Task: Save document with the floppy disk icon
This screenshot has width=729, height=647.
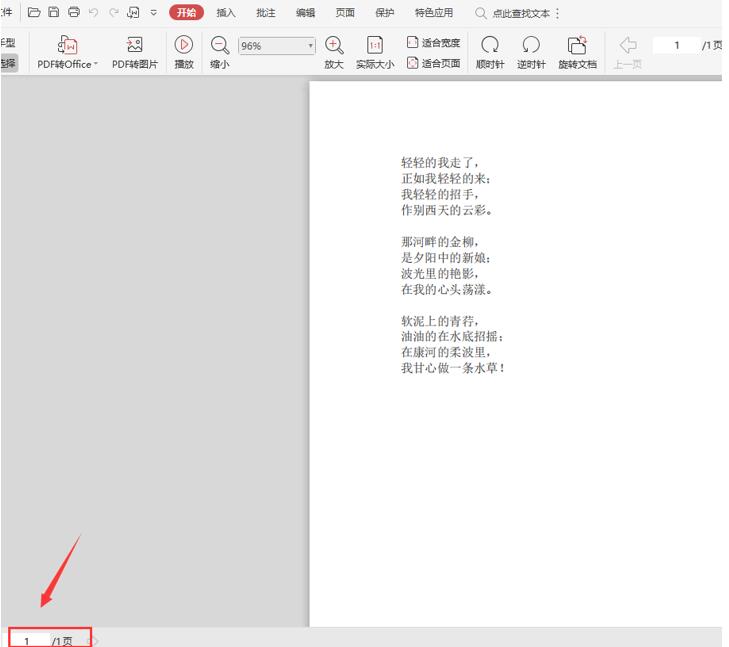Action: [54, 13]
